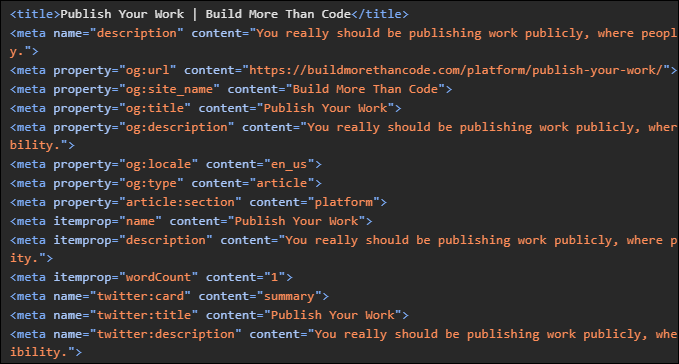Viewport: 679px width, 364px height.
Task: Click the wrapped text "bility." line
Action: tap(35, 145)
